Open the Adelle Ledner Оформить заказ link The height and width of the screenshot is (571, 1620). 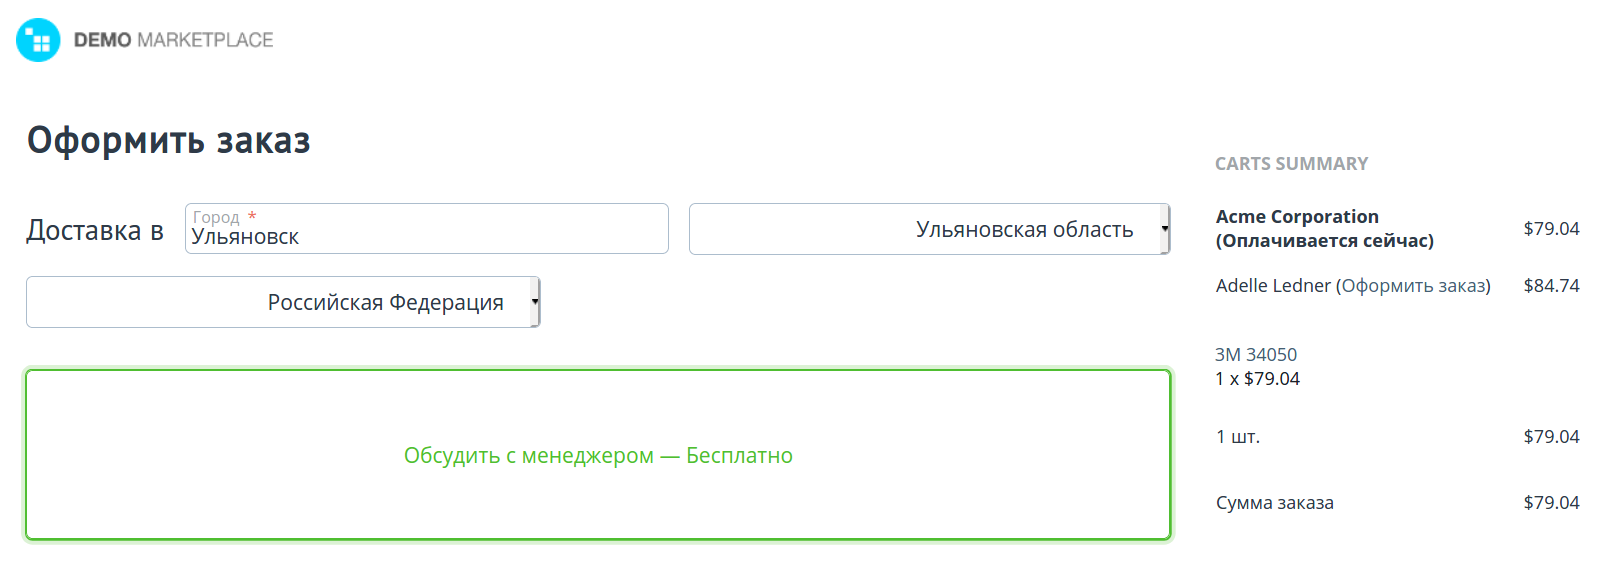[x=1415, y=286]
